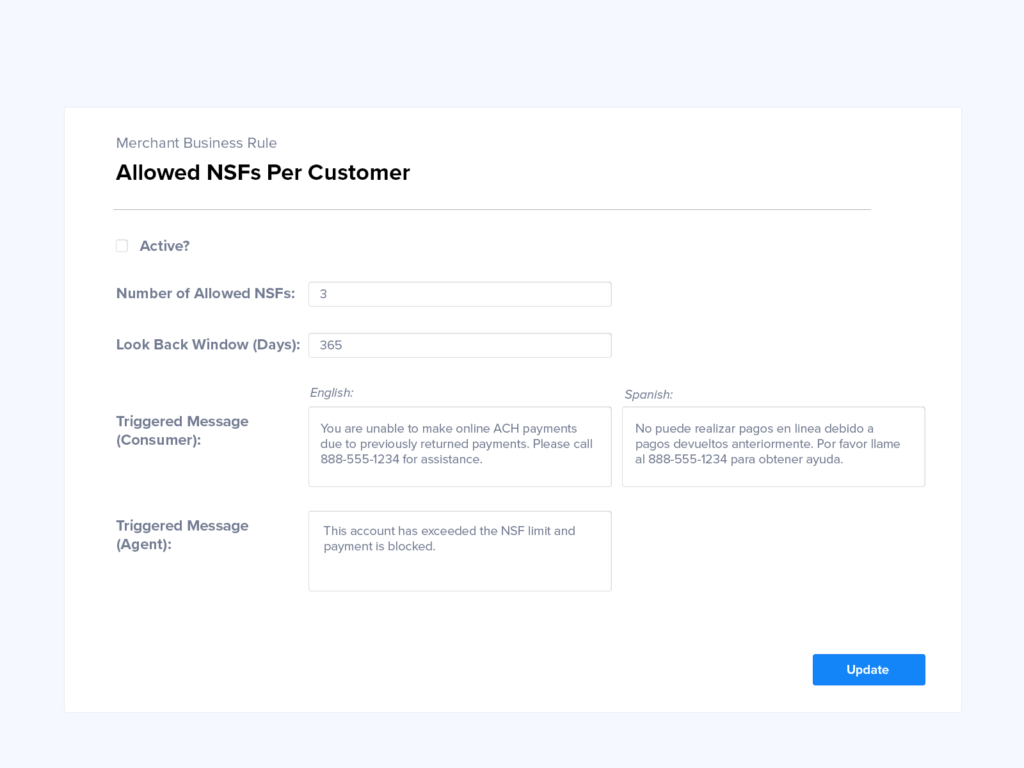Click the "Spanish:" caption
The image size is (1024, 768).
[x=648, y=394]
